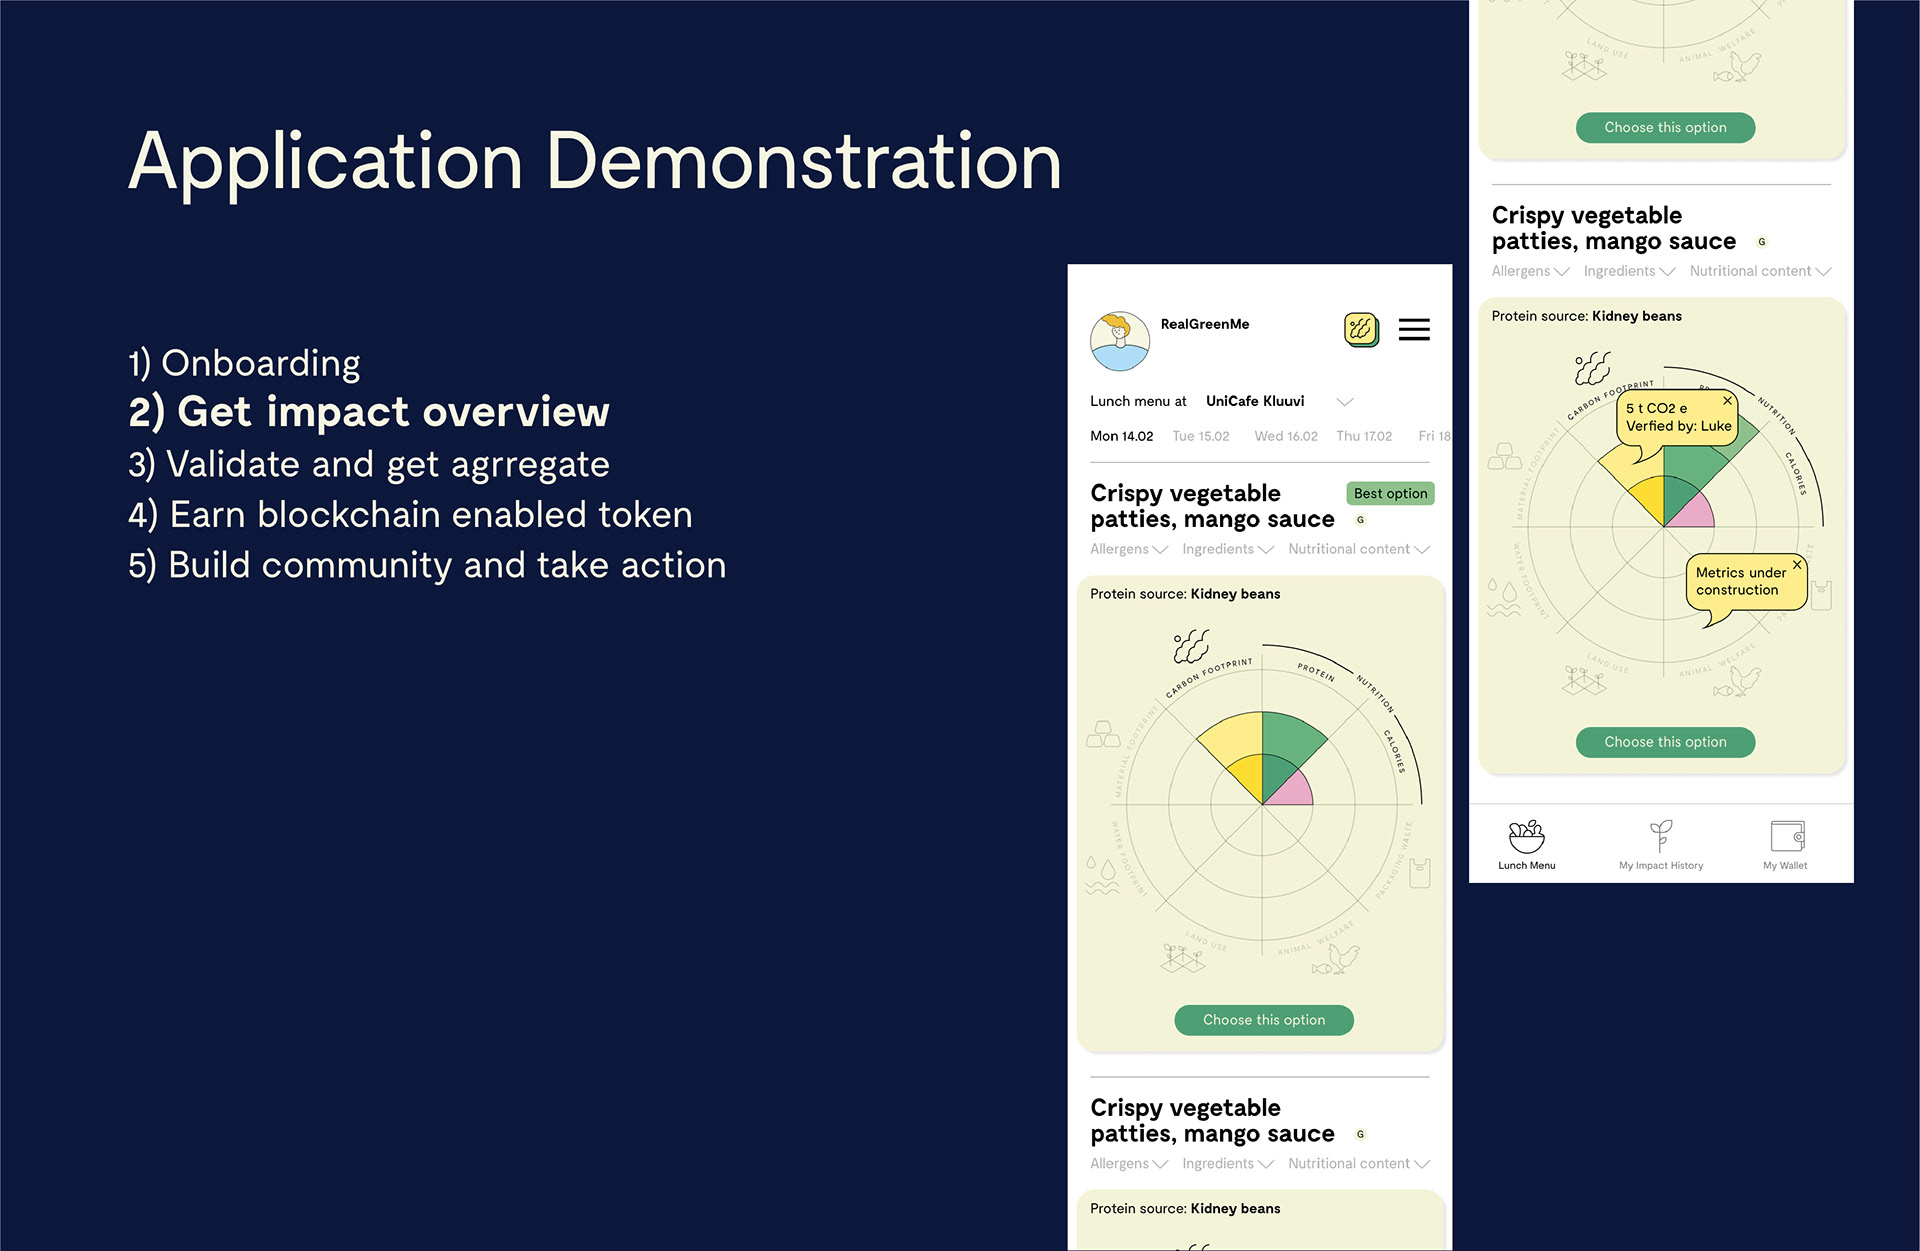
Task: Click the pink chart segment in left radar
Action: click(x=1293, y=791)
